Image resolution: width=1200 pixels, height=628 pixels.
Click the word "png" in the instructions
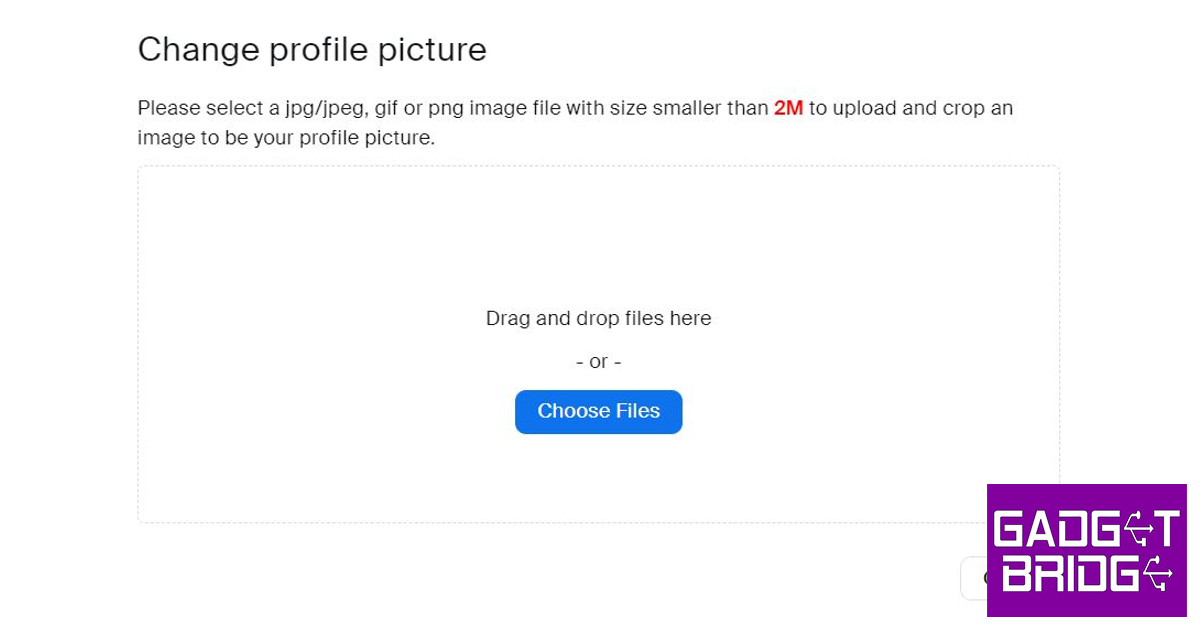pos(446,108)
